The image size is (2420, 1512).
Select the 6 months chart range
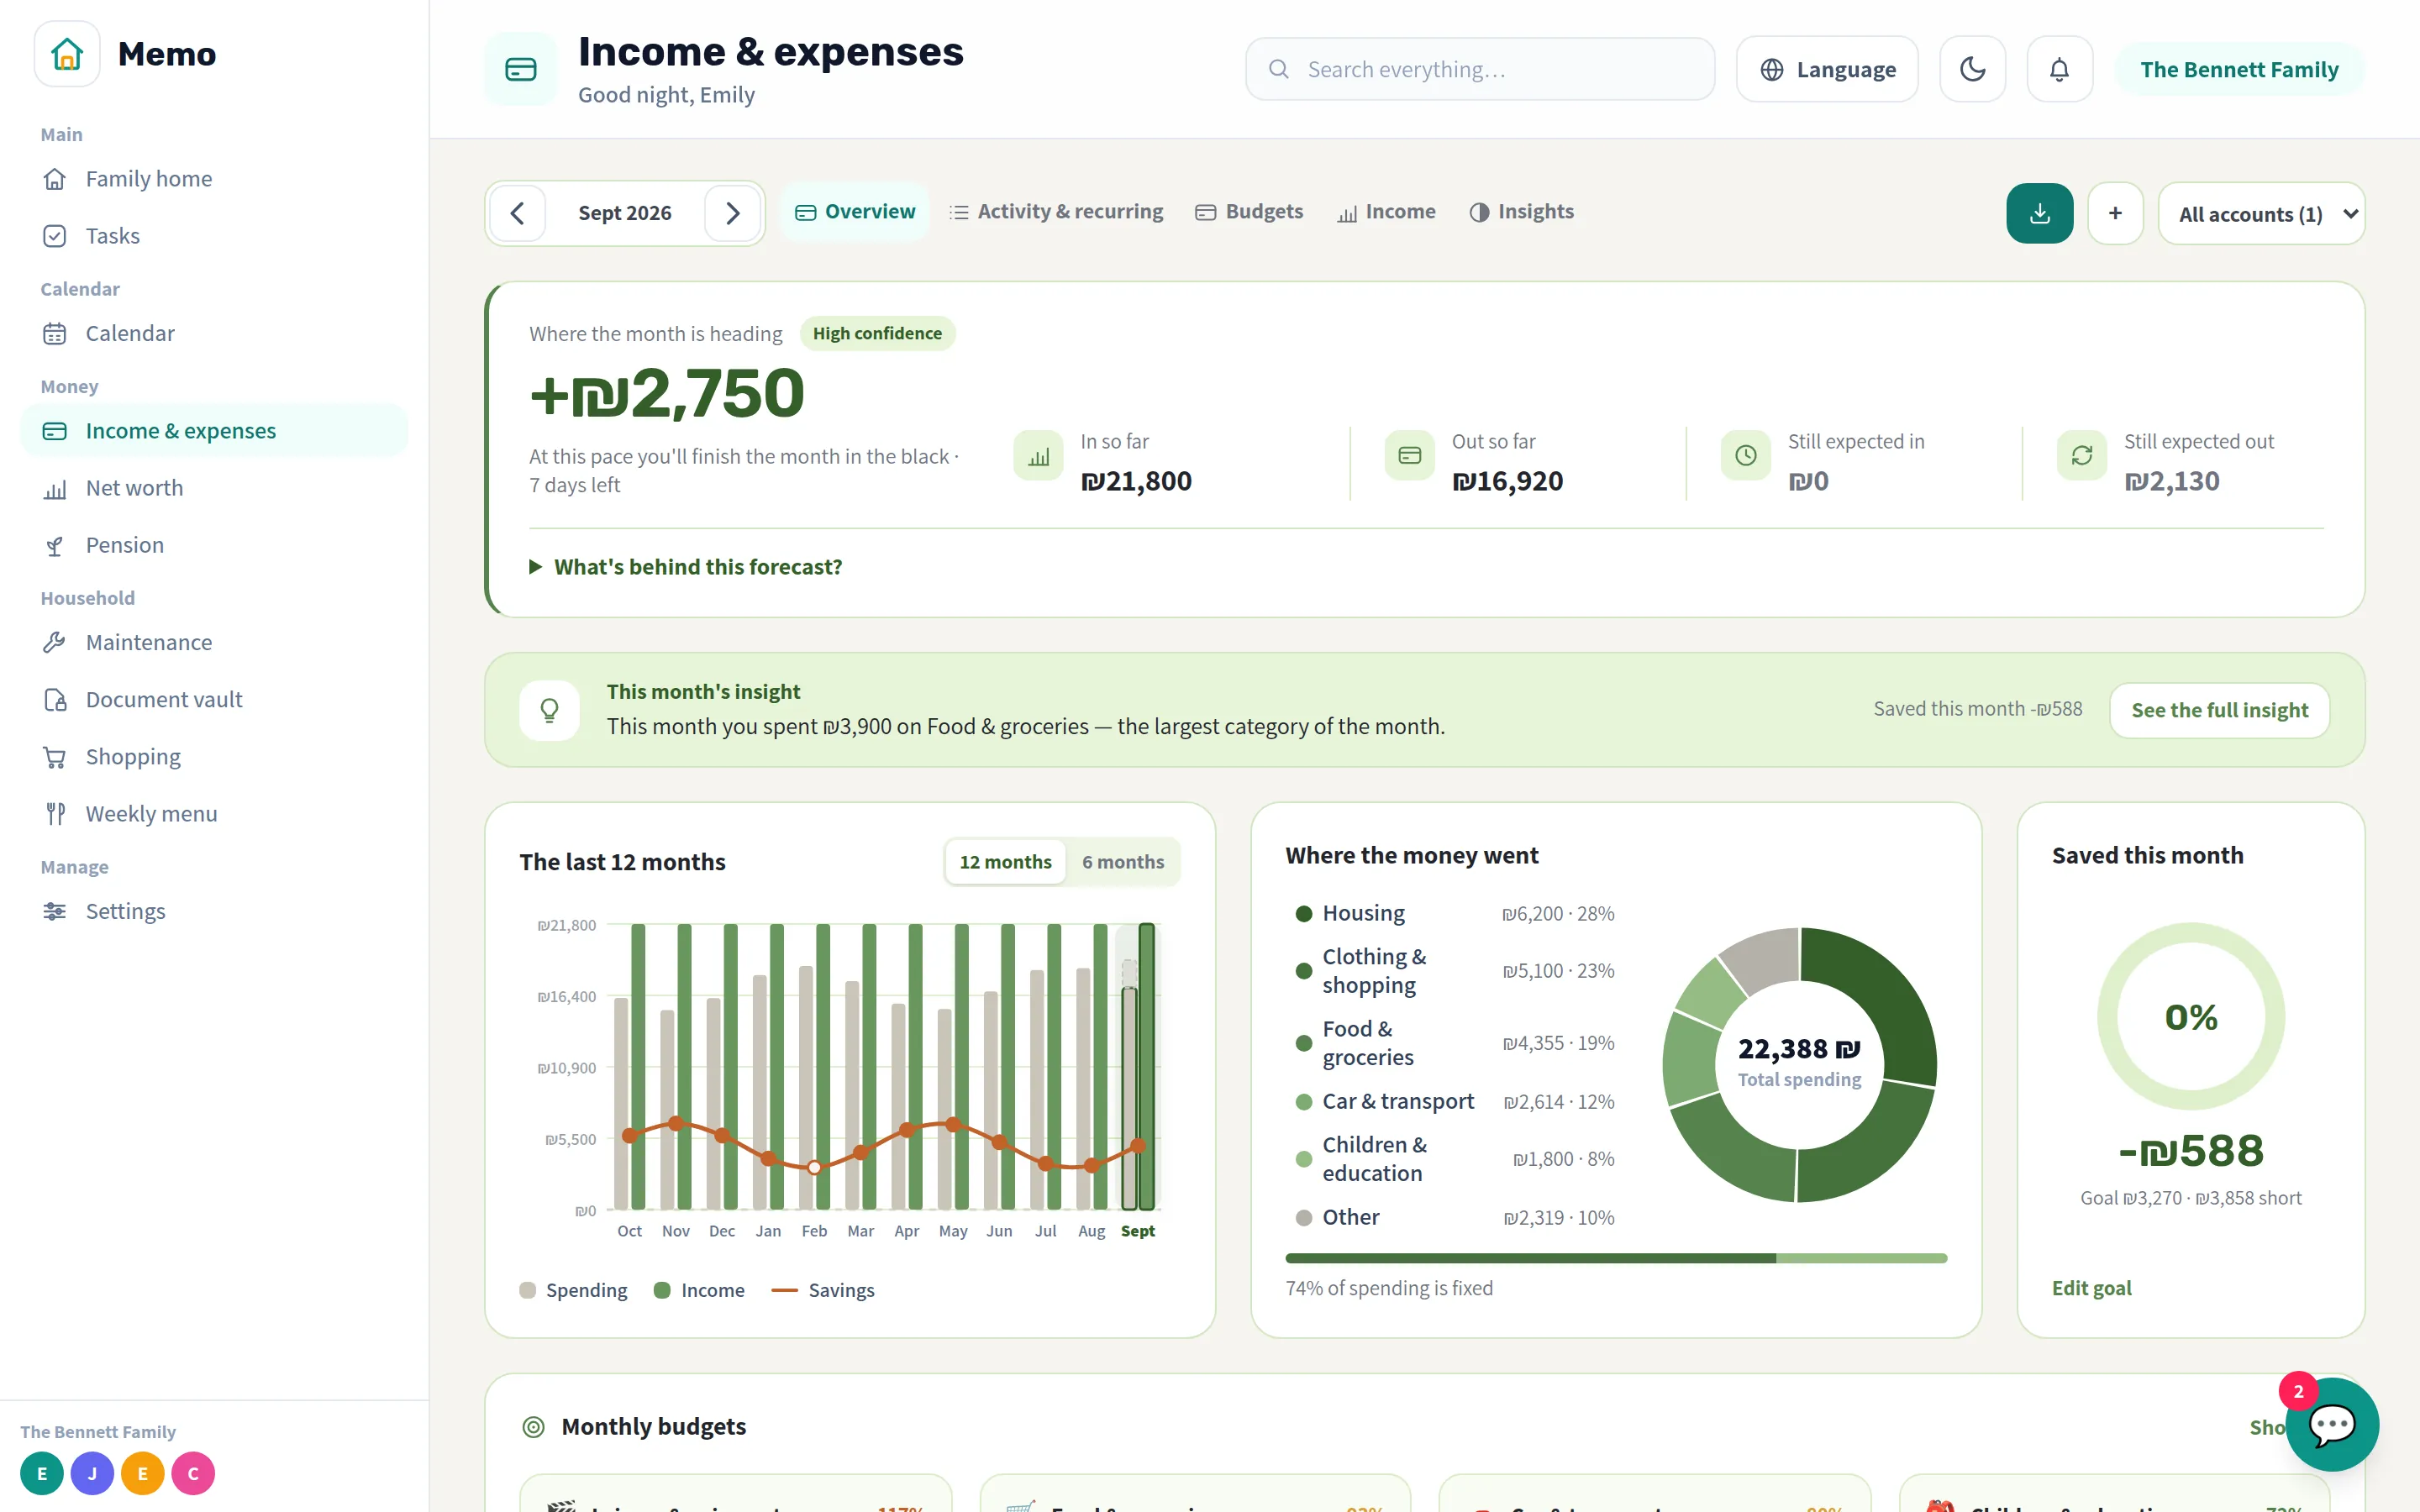pyautogui.click(x=1122, y=862)
